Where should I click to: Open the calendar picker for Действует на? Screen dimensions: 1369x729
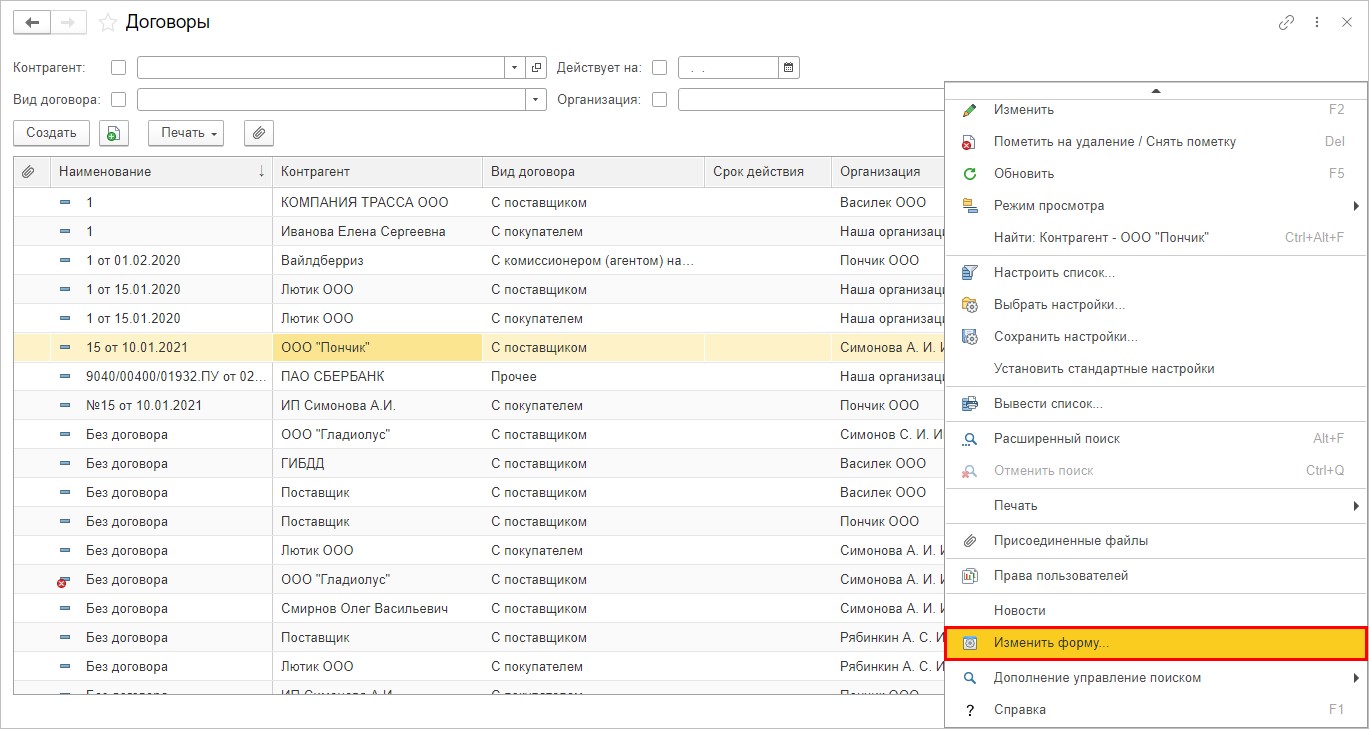tap(789, 68)
